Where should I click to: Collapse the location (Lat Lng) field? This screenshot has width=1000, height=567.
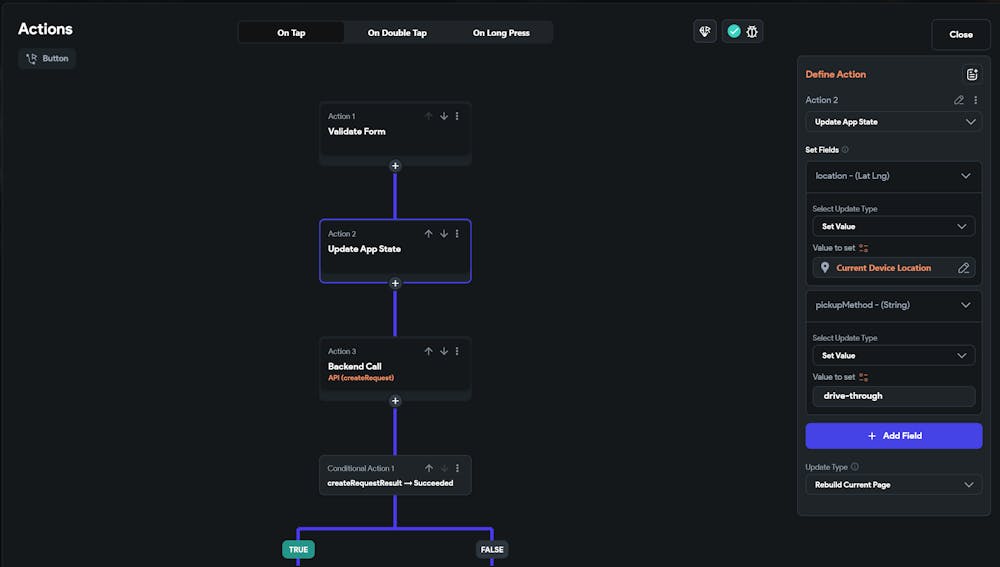tap(965, 176)
